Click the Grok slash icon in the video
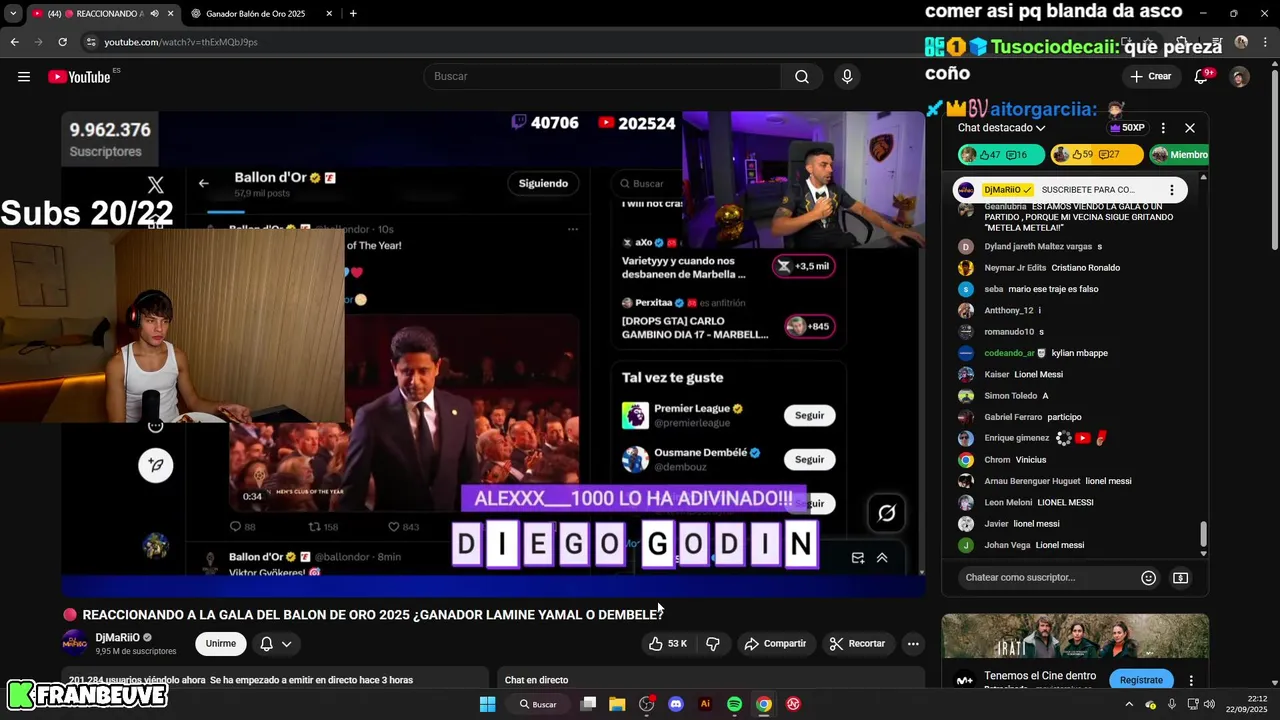 886,513
